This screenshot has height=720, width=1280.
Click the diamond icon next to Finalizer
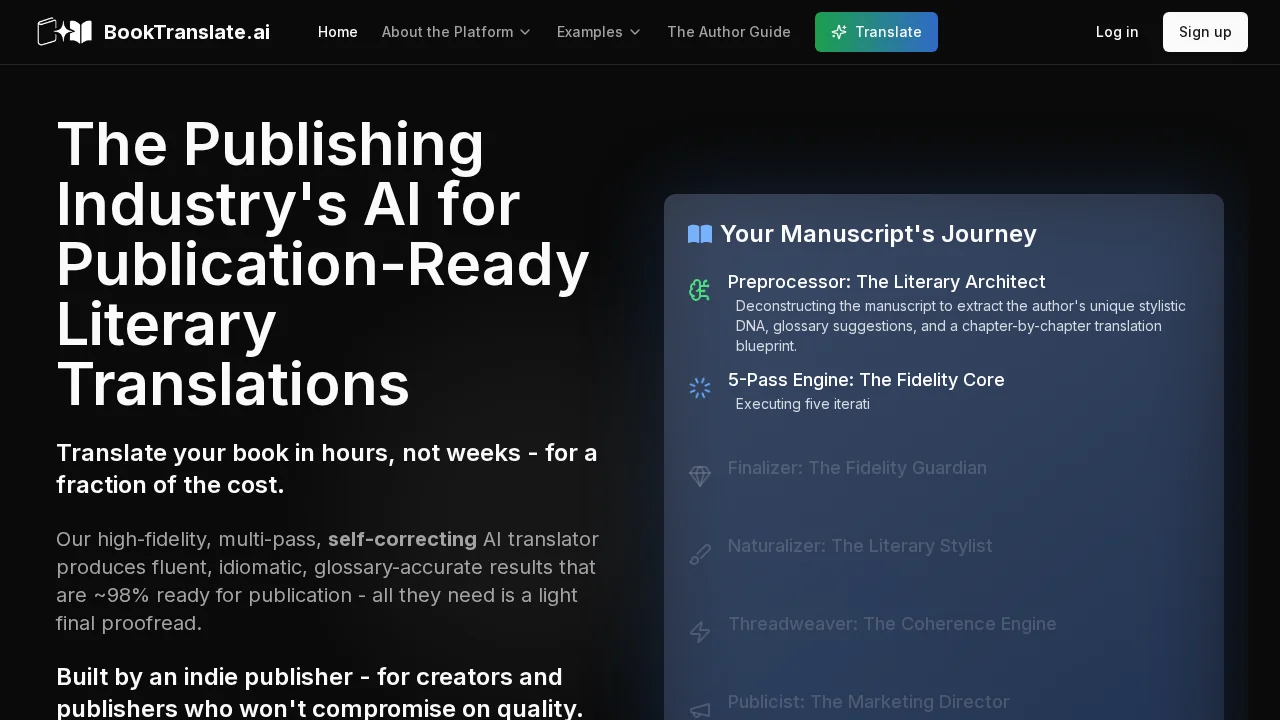tap(700, 476)
